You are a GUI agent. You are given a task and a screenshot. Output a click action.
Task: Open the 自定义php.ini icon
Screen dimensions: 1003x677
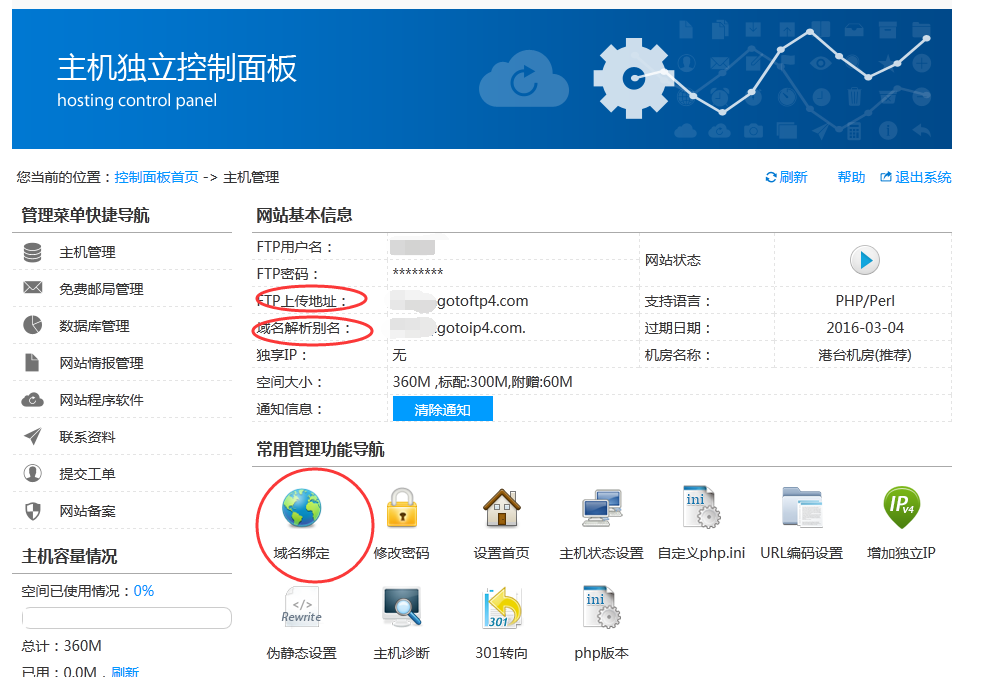click(701, 508)
